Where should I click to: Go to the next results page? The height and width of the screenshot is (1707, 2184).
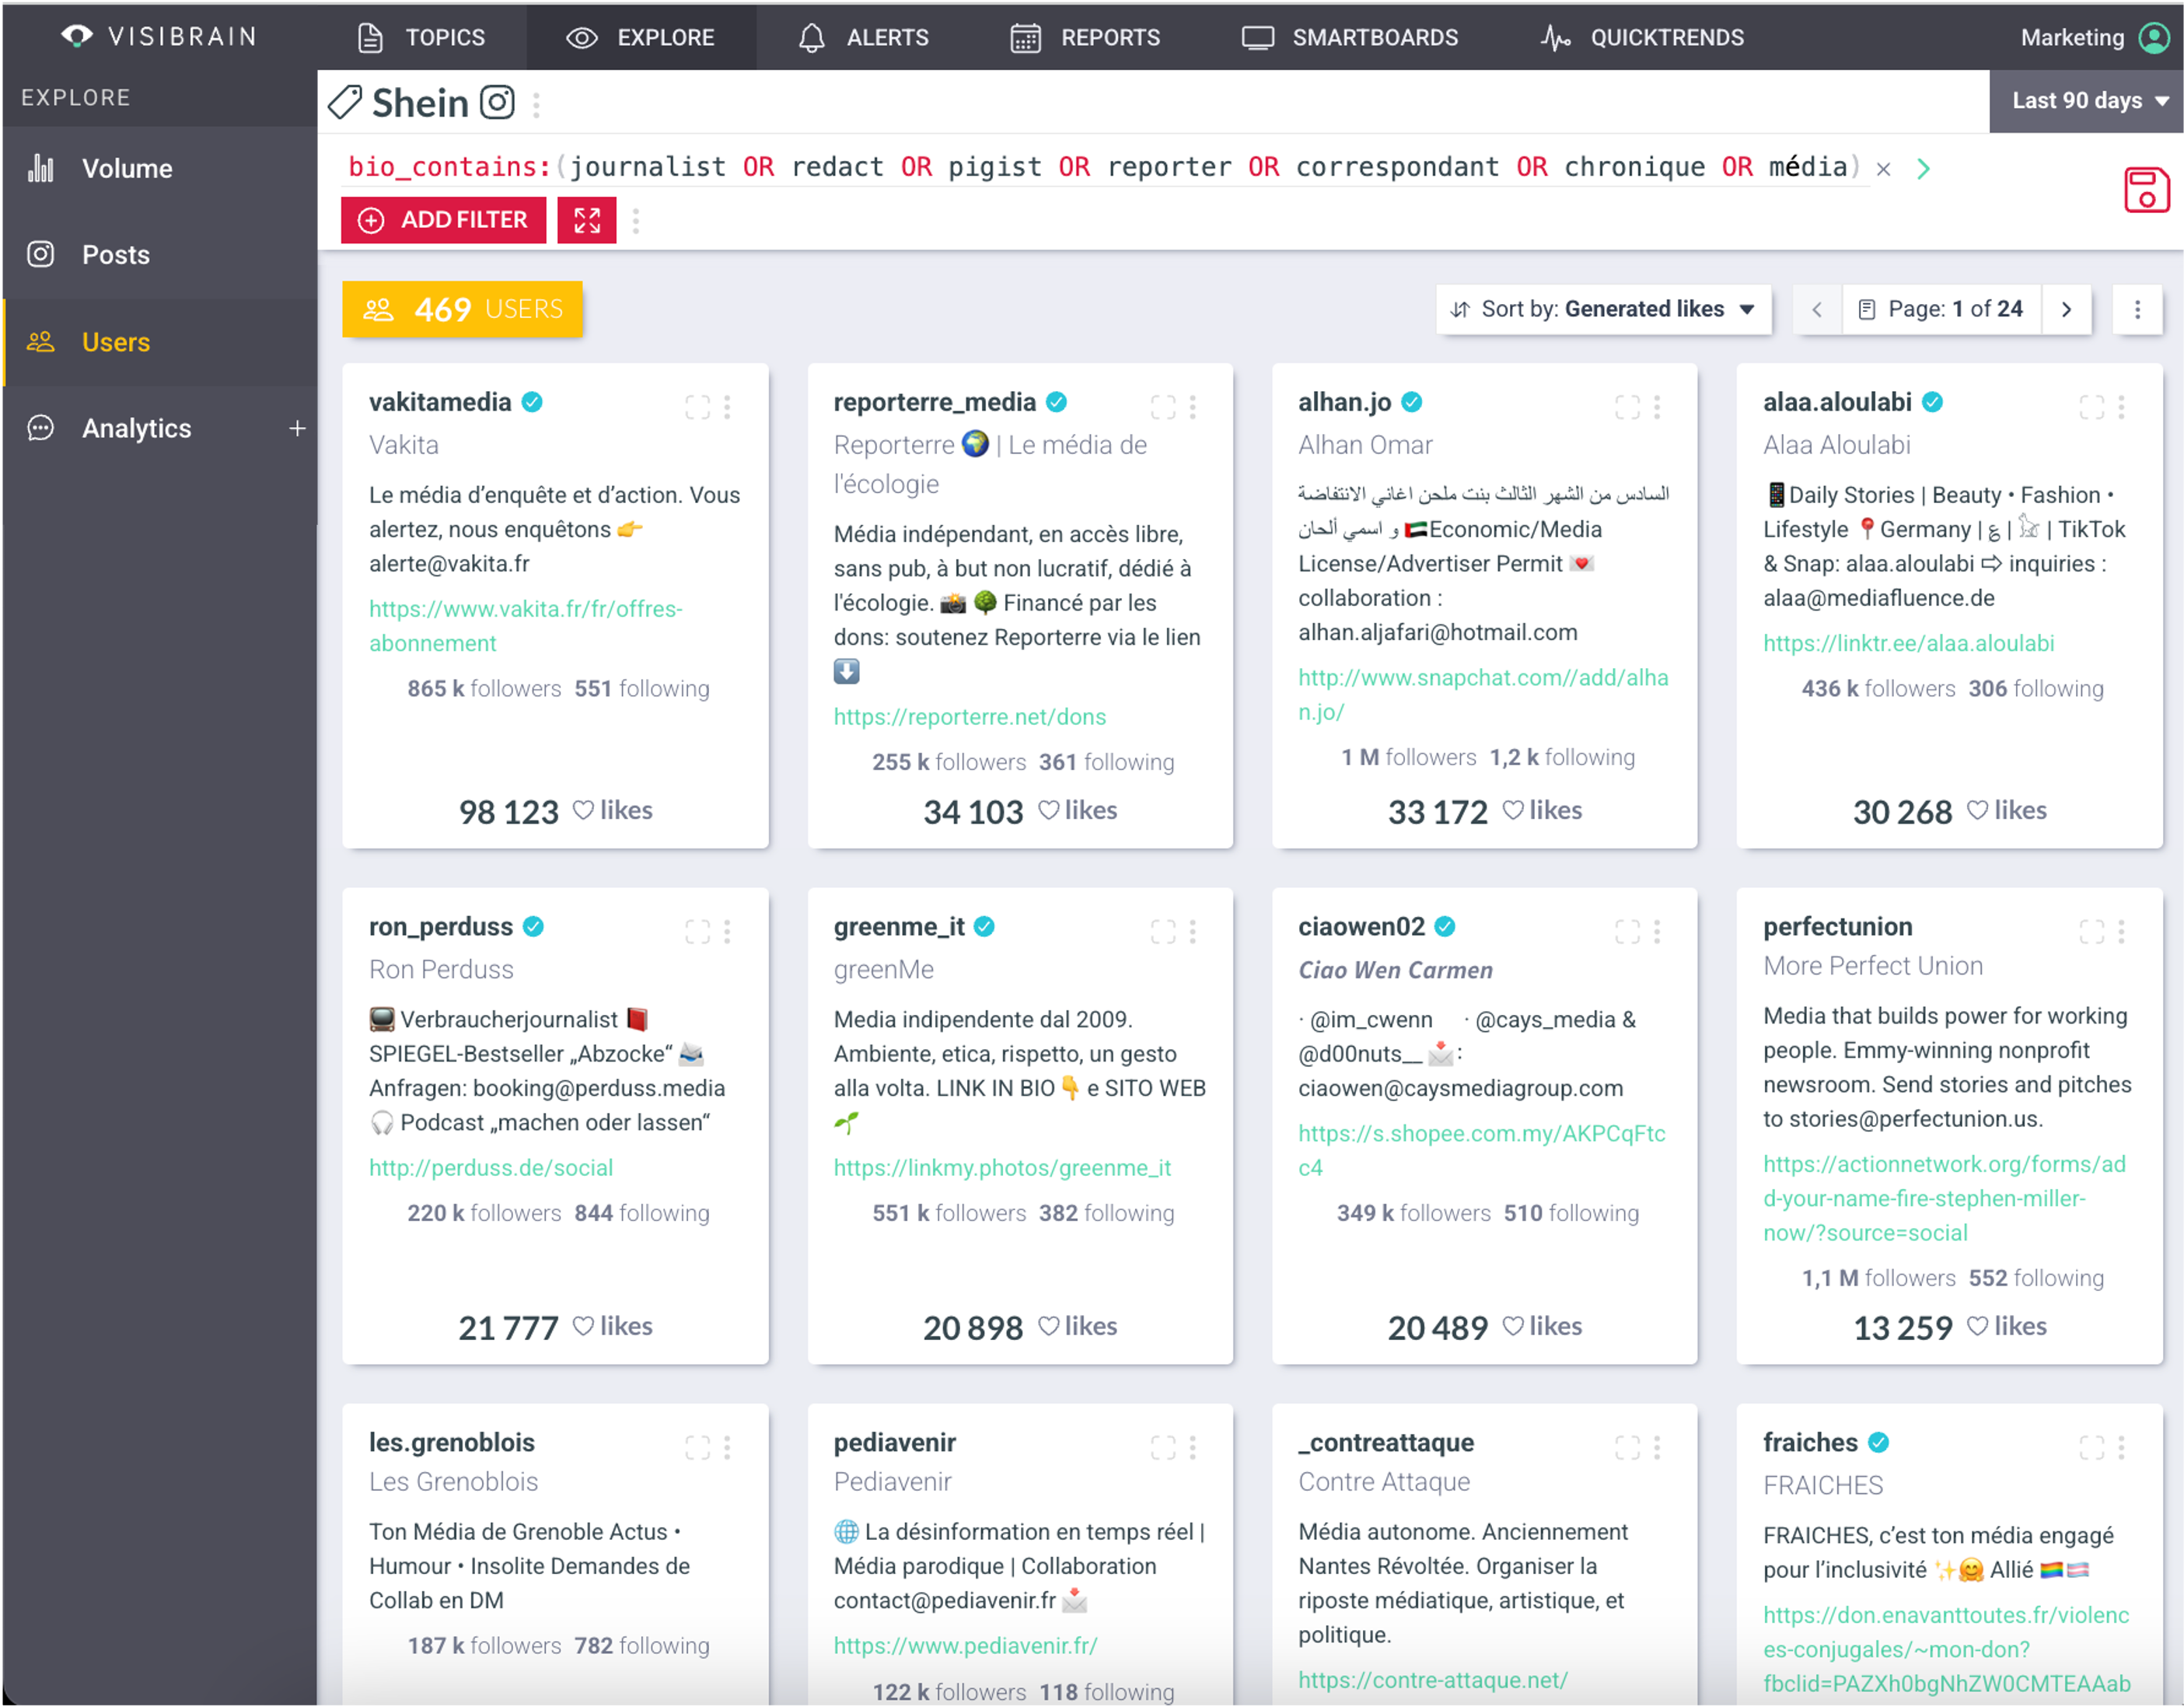(2067, 309)
